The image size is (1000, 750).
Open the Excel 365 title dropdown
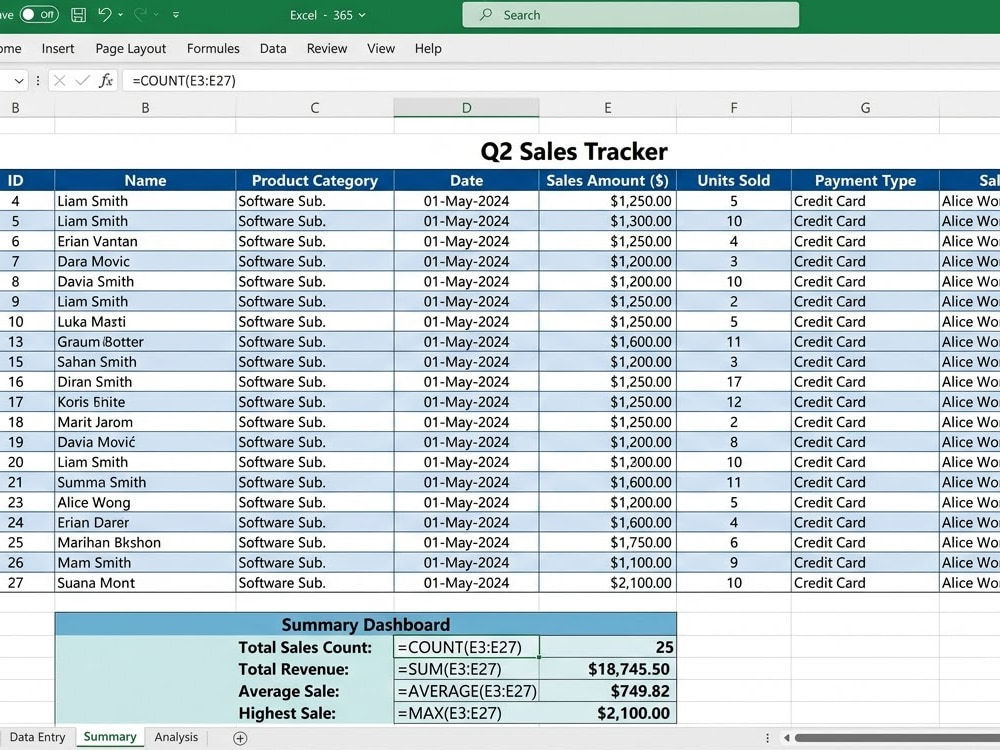(x=362, y=15)
